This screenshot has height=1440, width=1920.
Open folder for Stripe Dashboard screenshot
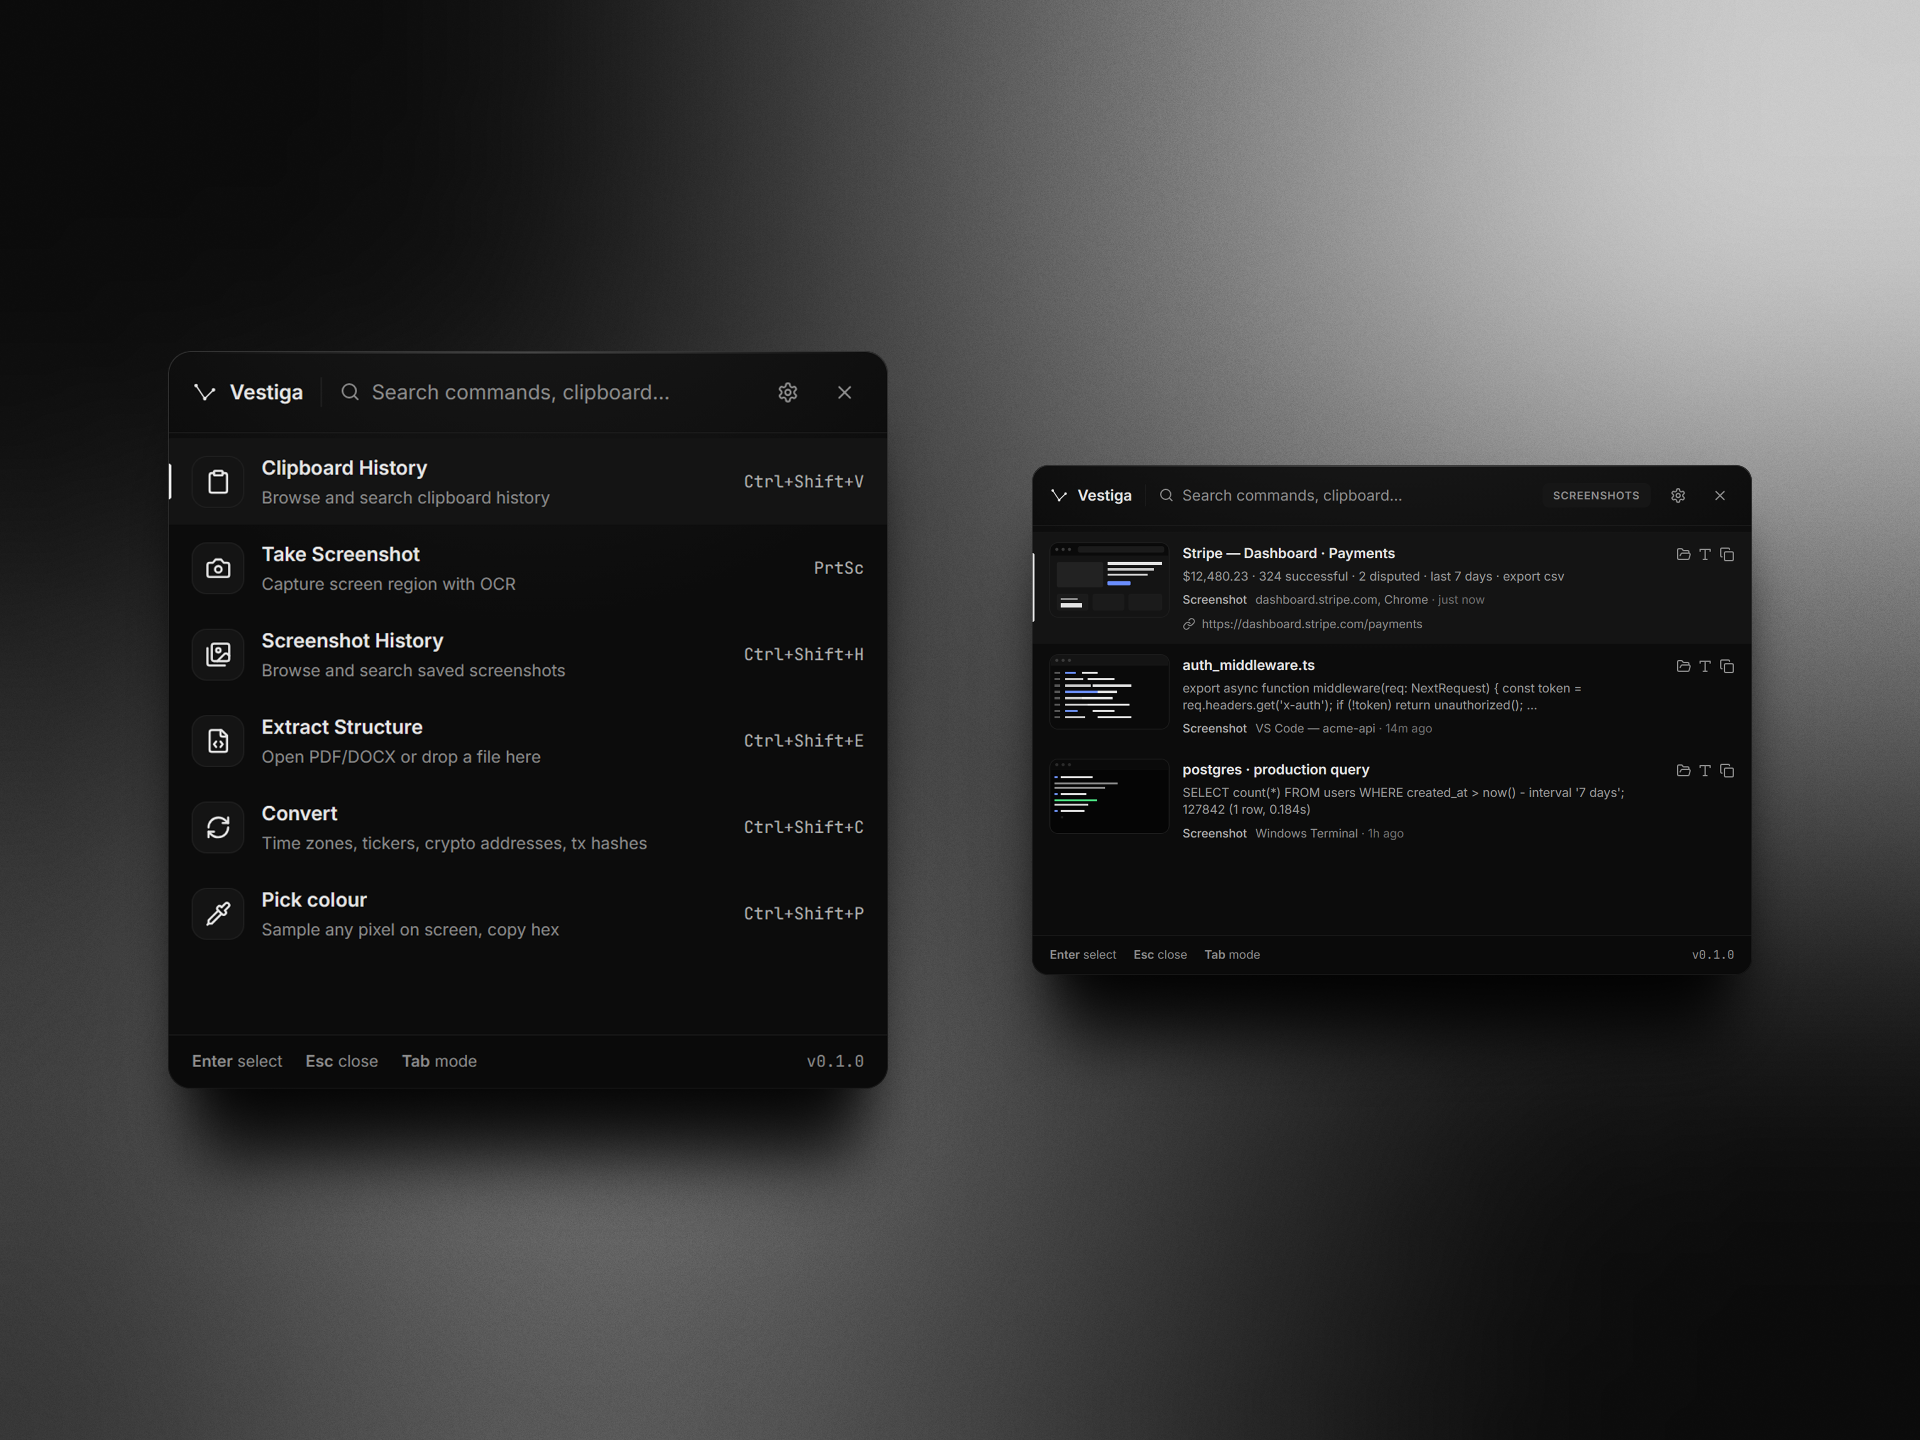coord(1683,554)
